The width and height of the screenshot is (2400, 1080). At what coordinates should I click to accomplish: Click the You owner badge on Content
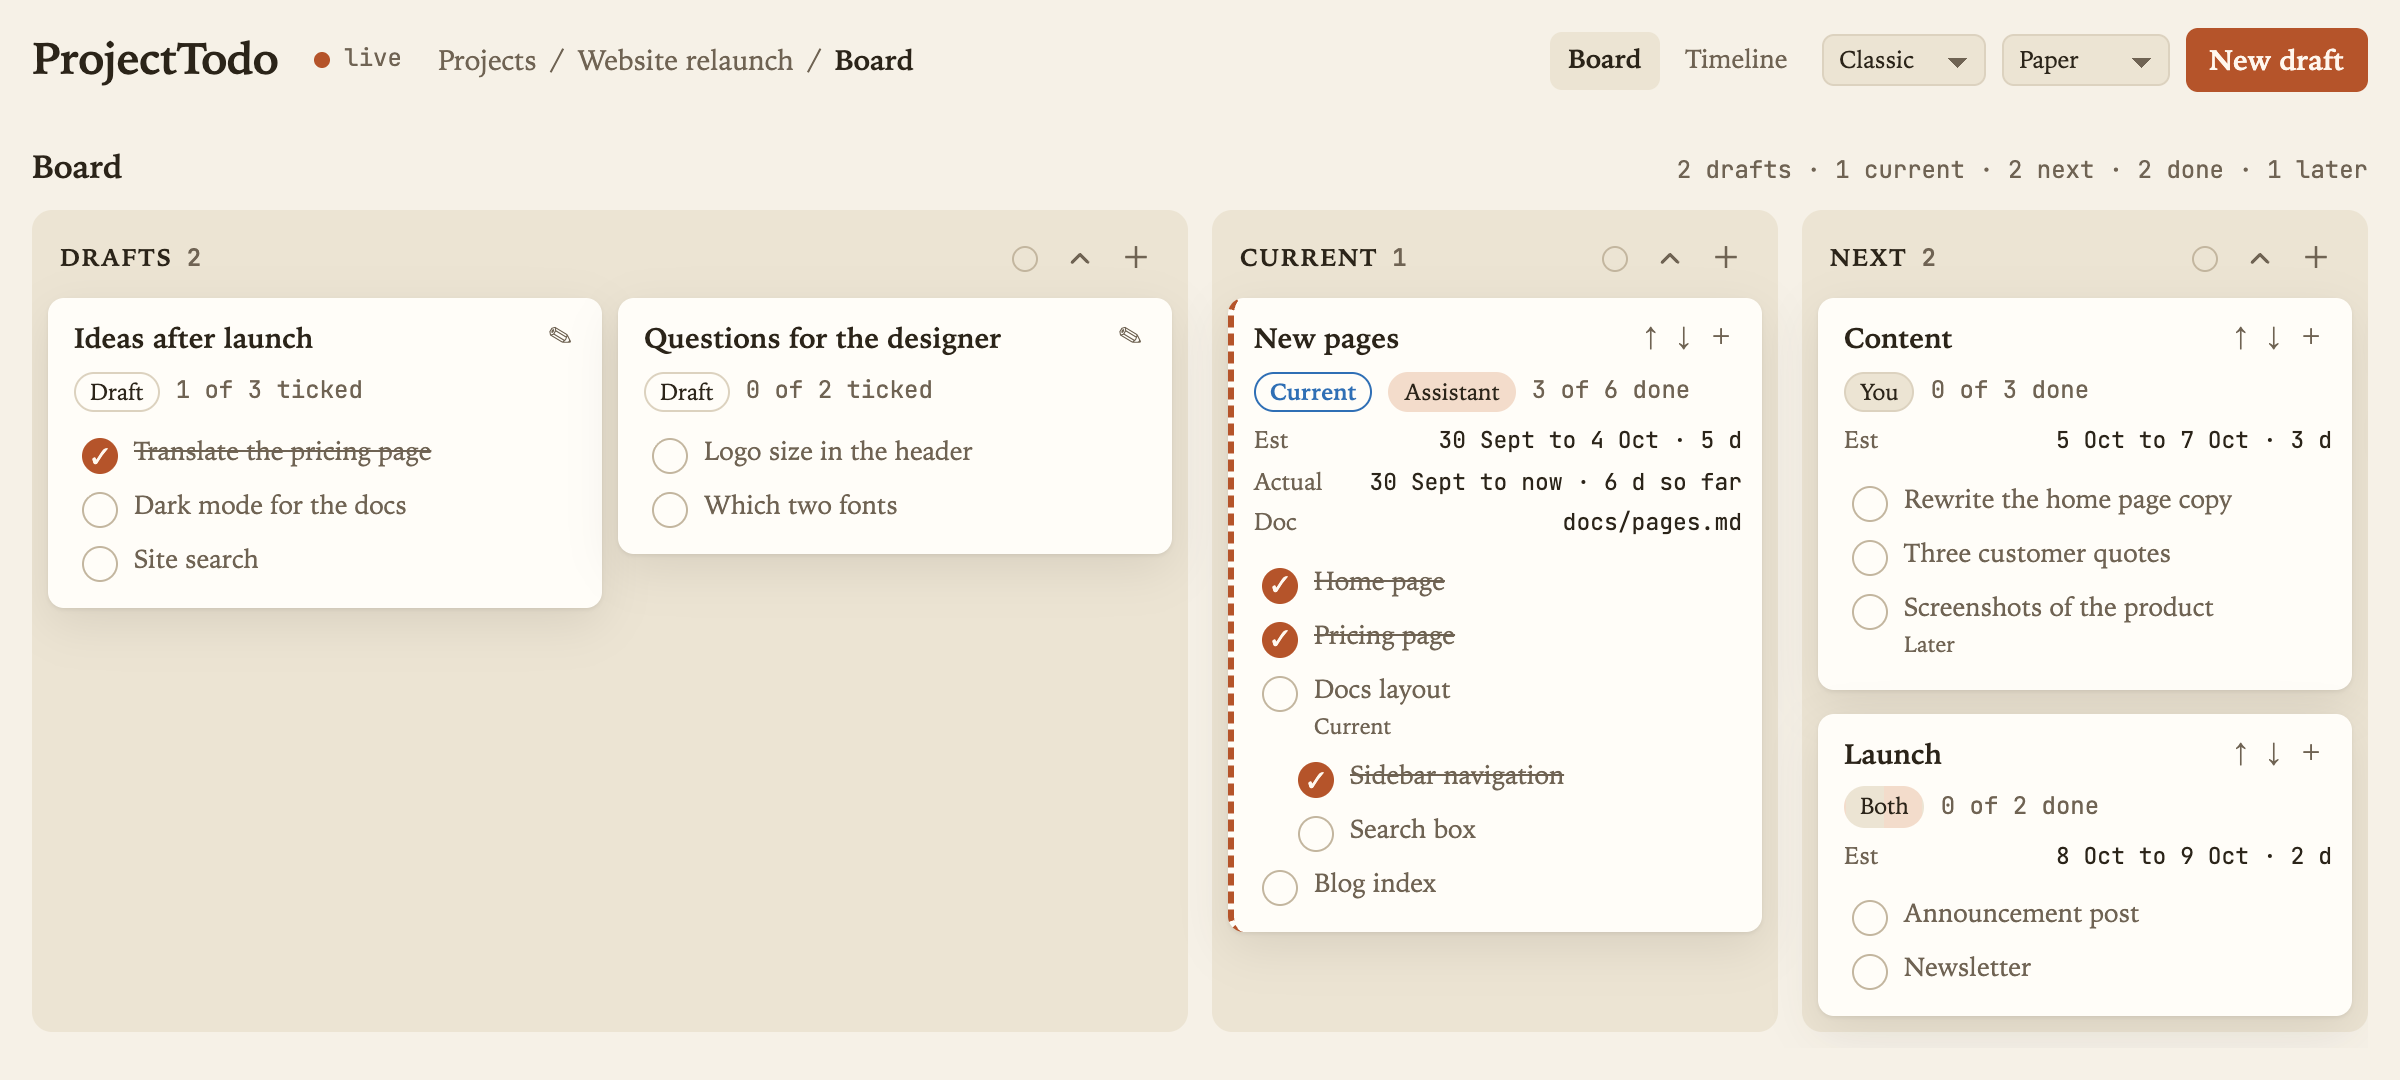(x=1879, y=392)
